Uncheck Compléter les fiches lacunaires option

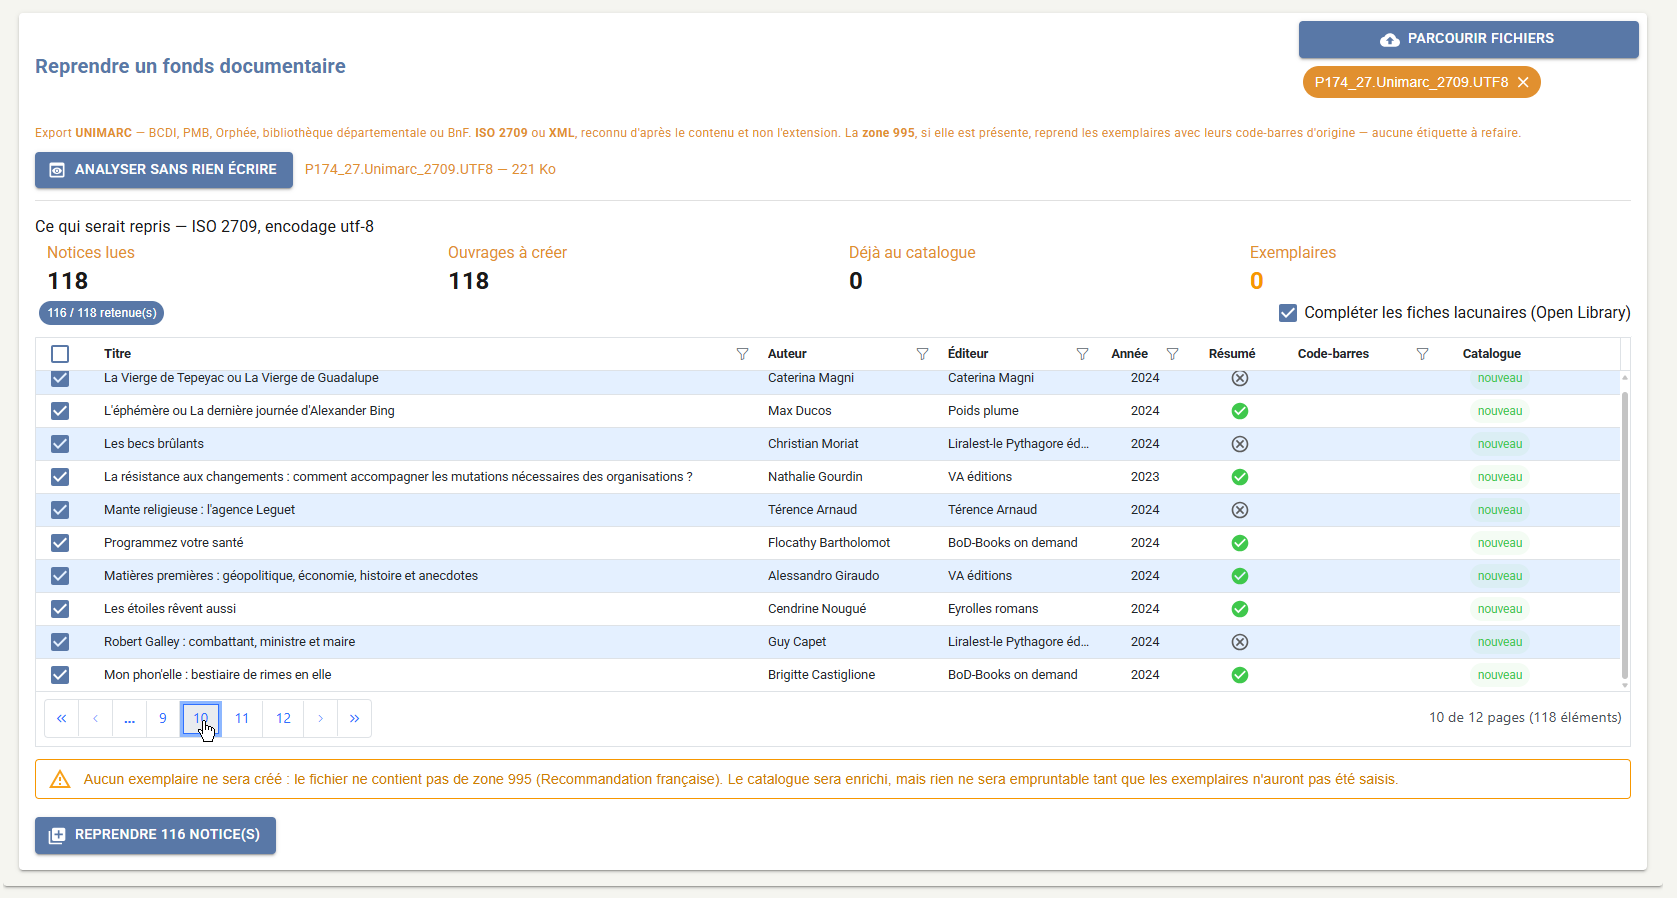[x=1288, y=313]
